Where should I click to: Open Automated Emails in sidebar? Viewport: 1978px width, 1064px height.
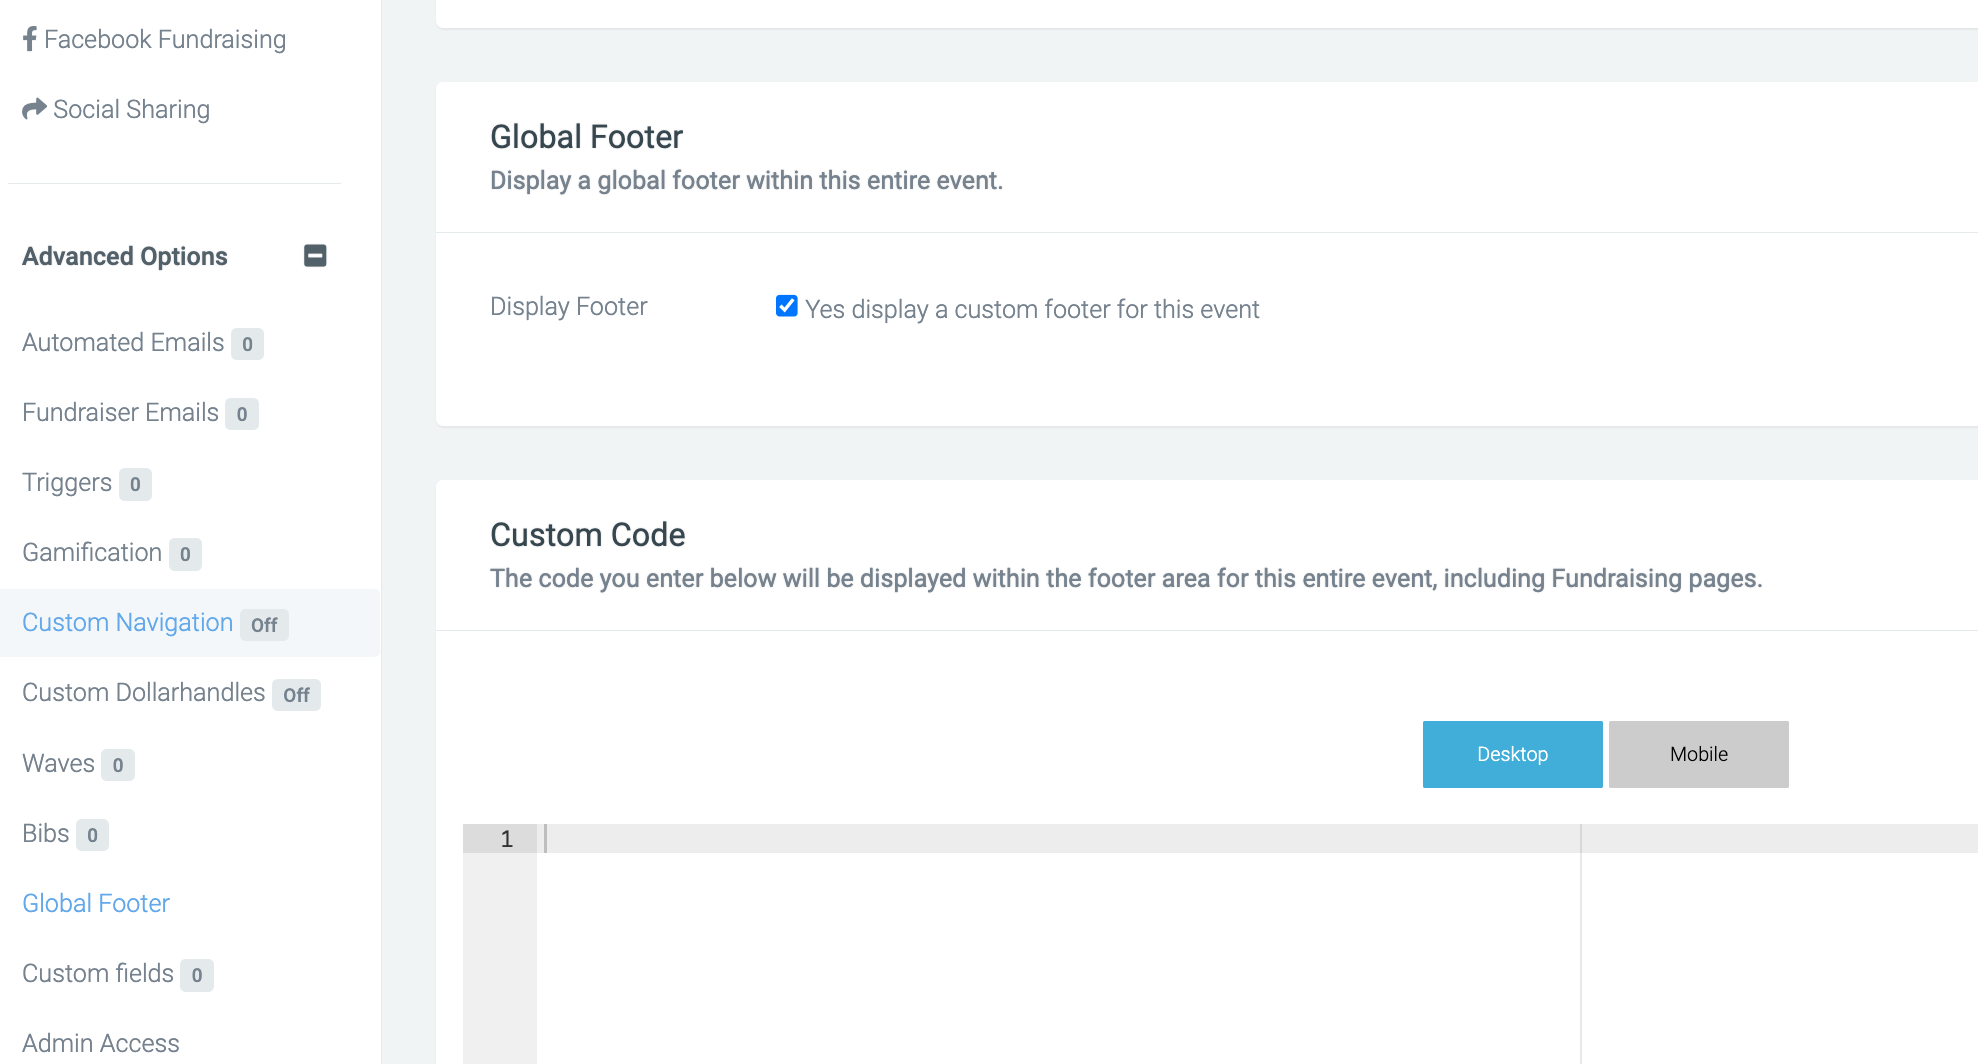(123, 342)
